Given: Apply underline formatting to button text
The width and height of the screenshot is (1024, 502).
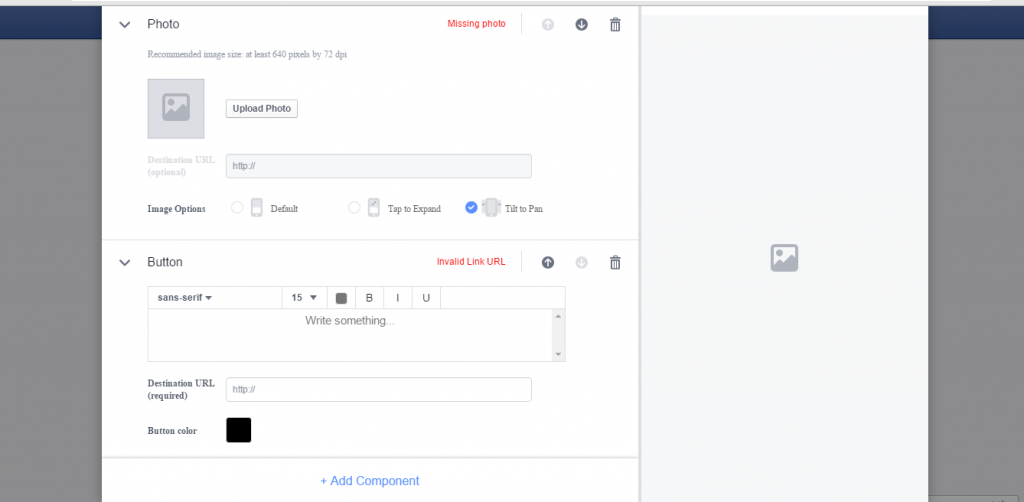Looking at the screenshot, I should [426, 298].
